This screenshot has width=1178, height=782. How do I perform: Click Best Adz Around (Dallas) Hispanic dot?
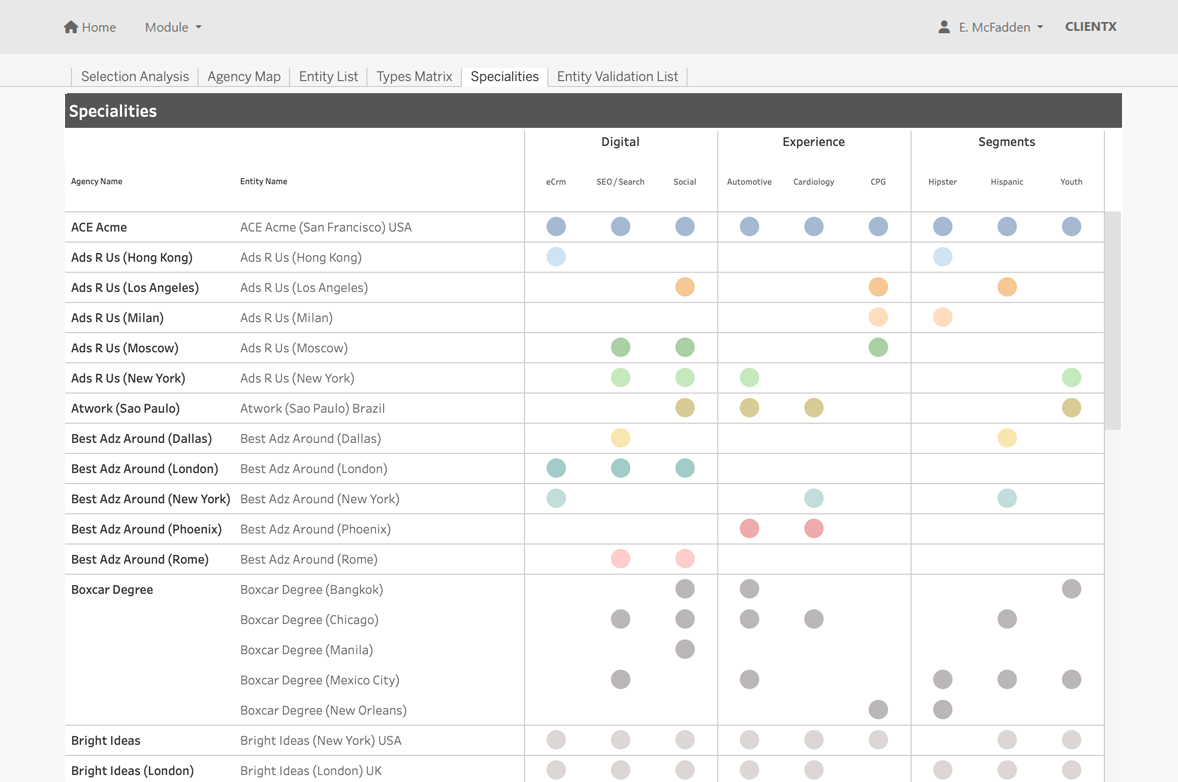click(1007, 437)
